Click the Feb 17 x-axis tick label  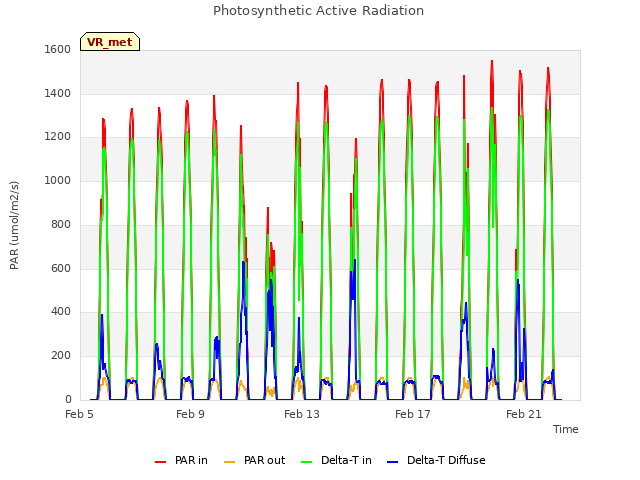click(413, 414)
